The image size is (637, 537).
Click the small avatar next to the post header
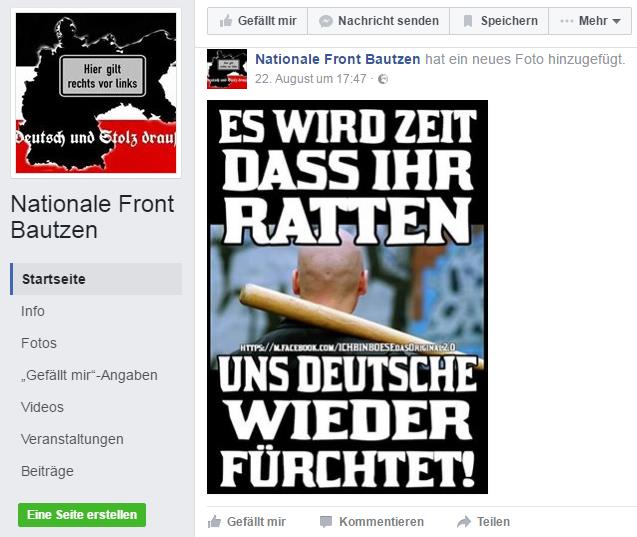point(227,69)
